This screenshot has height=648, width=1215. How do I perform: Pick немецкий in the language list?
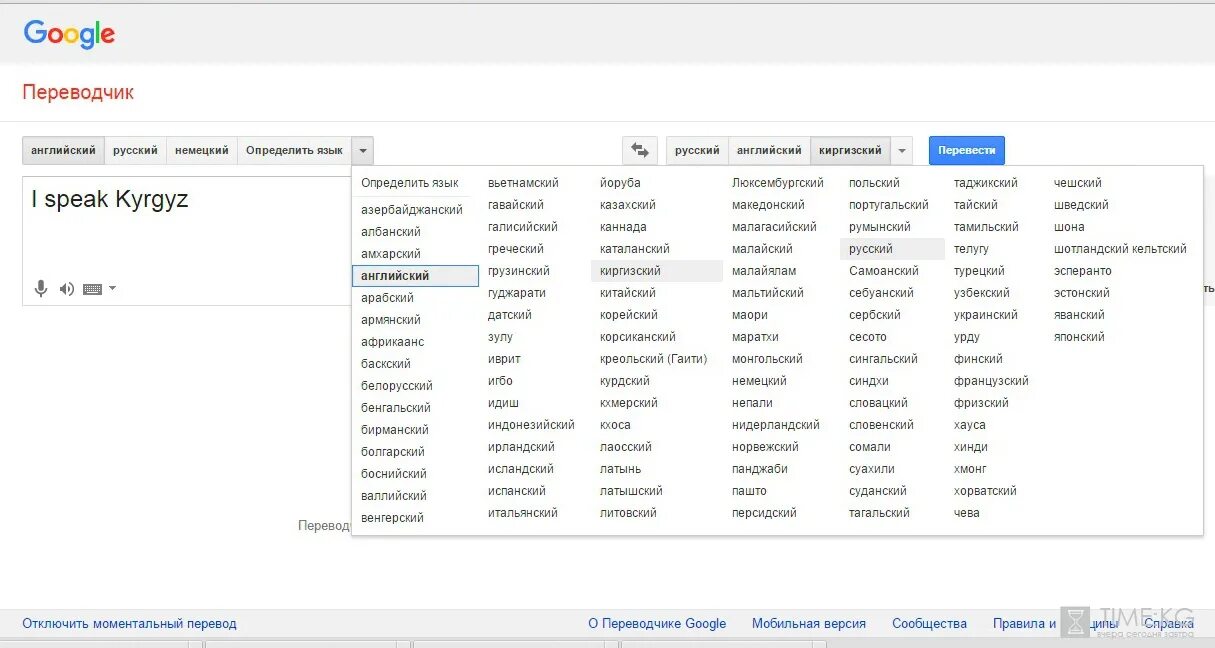tap(759, 381)
